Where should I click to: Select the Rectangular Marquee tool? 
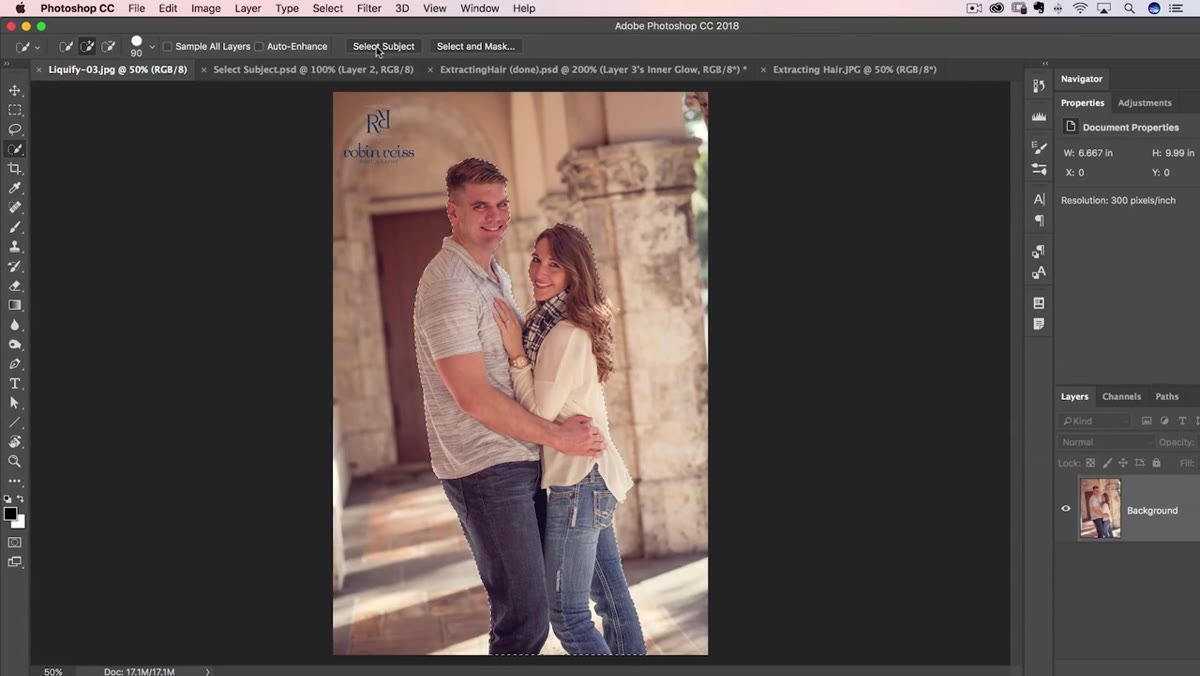[15, 110]
